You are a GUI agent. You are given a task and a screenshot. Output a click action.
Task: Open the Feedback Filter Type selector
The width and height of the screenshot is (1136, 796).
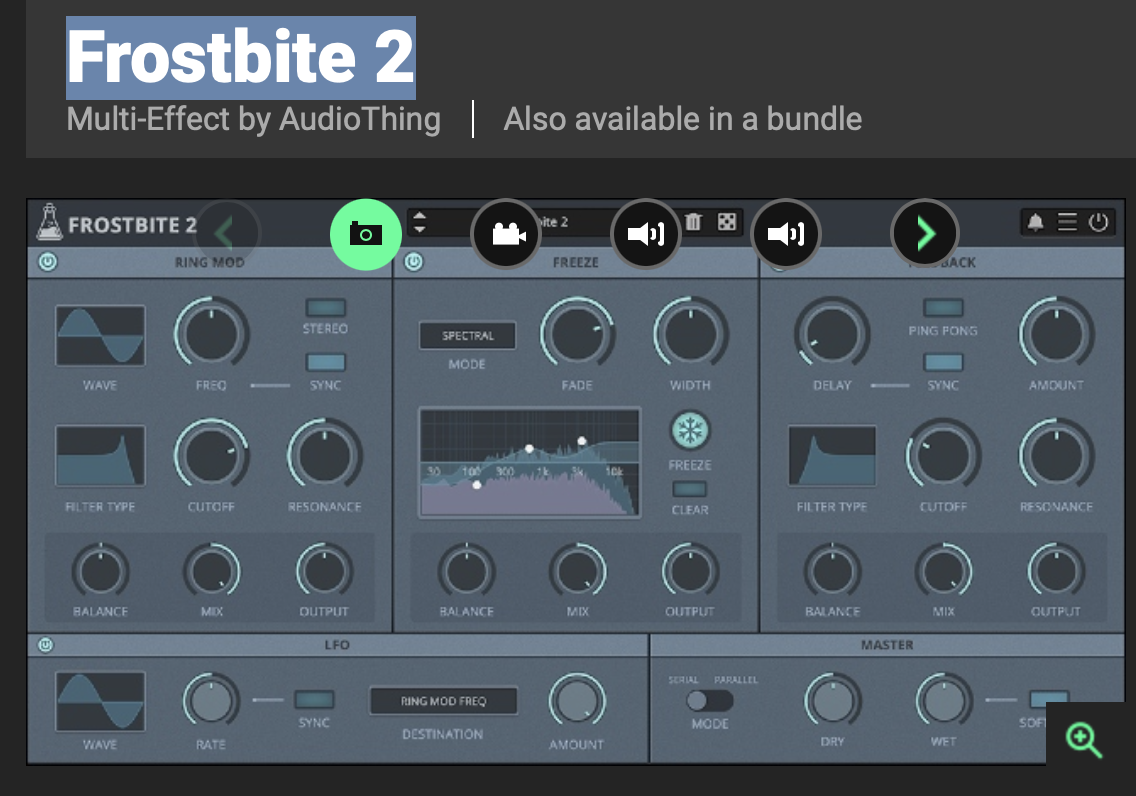pyautogui.click(x=832, y=456)
